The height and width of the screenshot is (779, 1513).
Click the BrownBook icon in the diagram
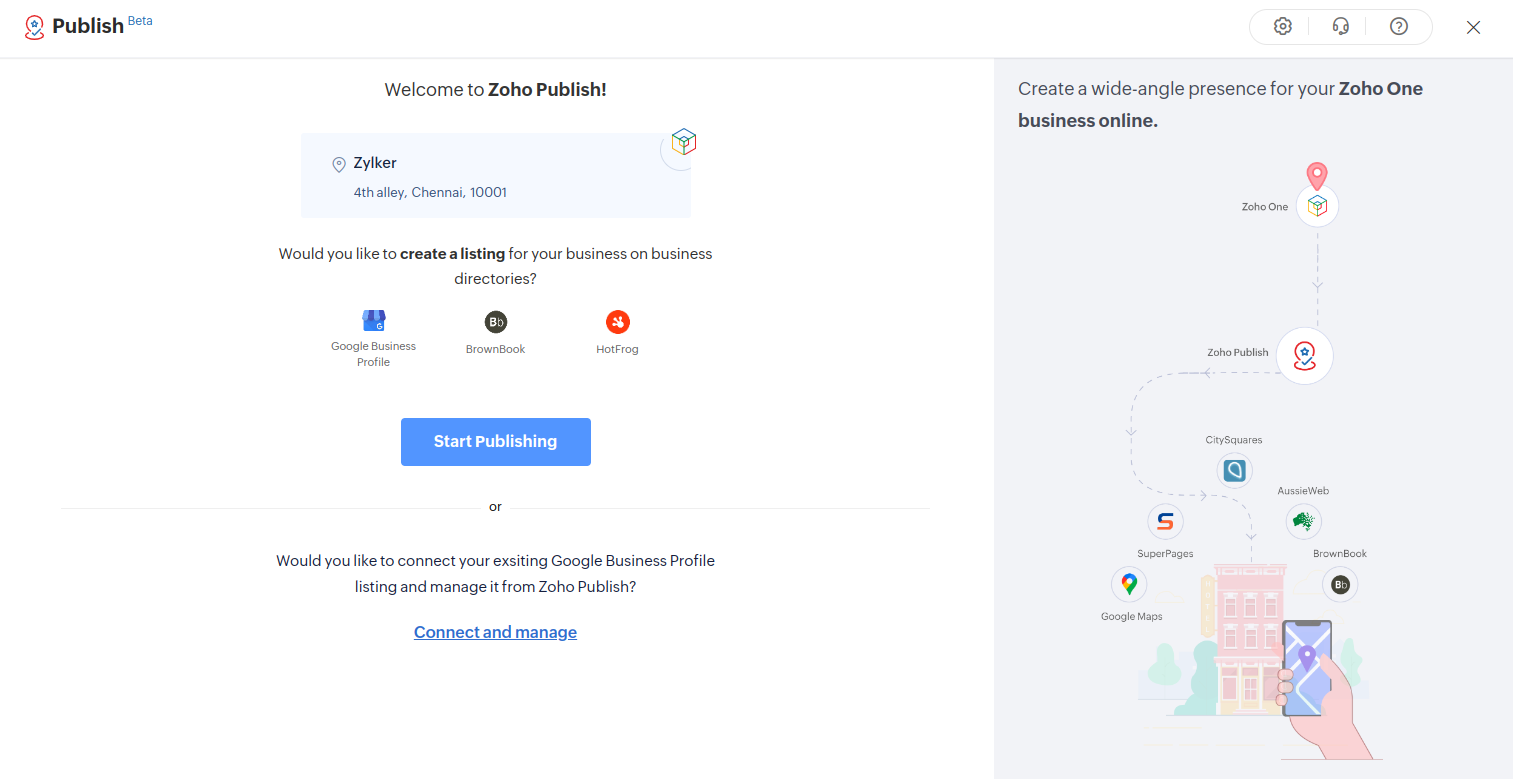coord(1340,584)
